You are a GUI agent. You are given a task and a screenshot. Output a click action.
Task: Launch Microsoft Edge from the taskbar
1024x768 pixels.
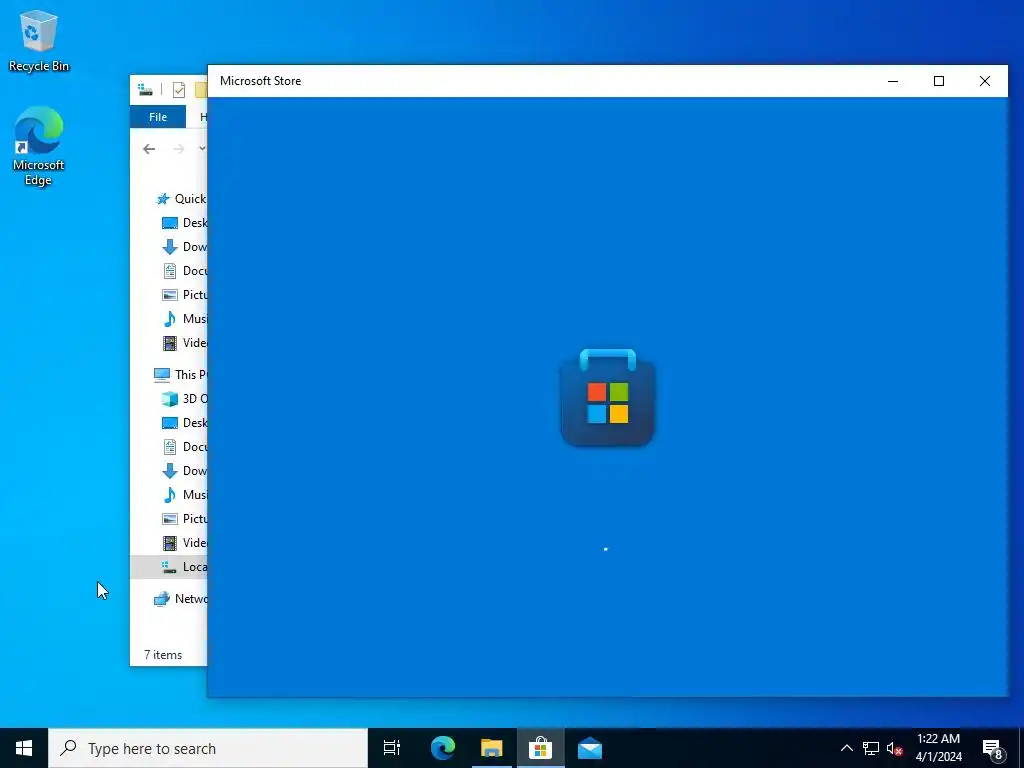pyautogui.click(x=442, y=748)
